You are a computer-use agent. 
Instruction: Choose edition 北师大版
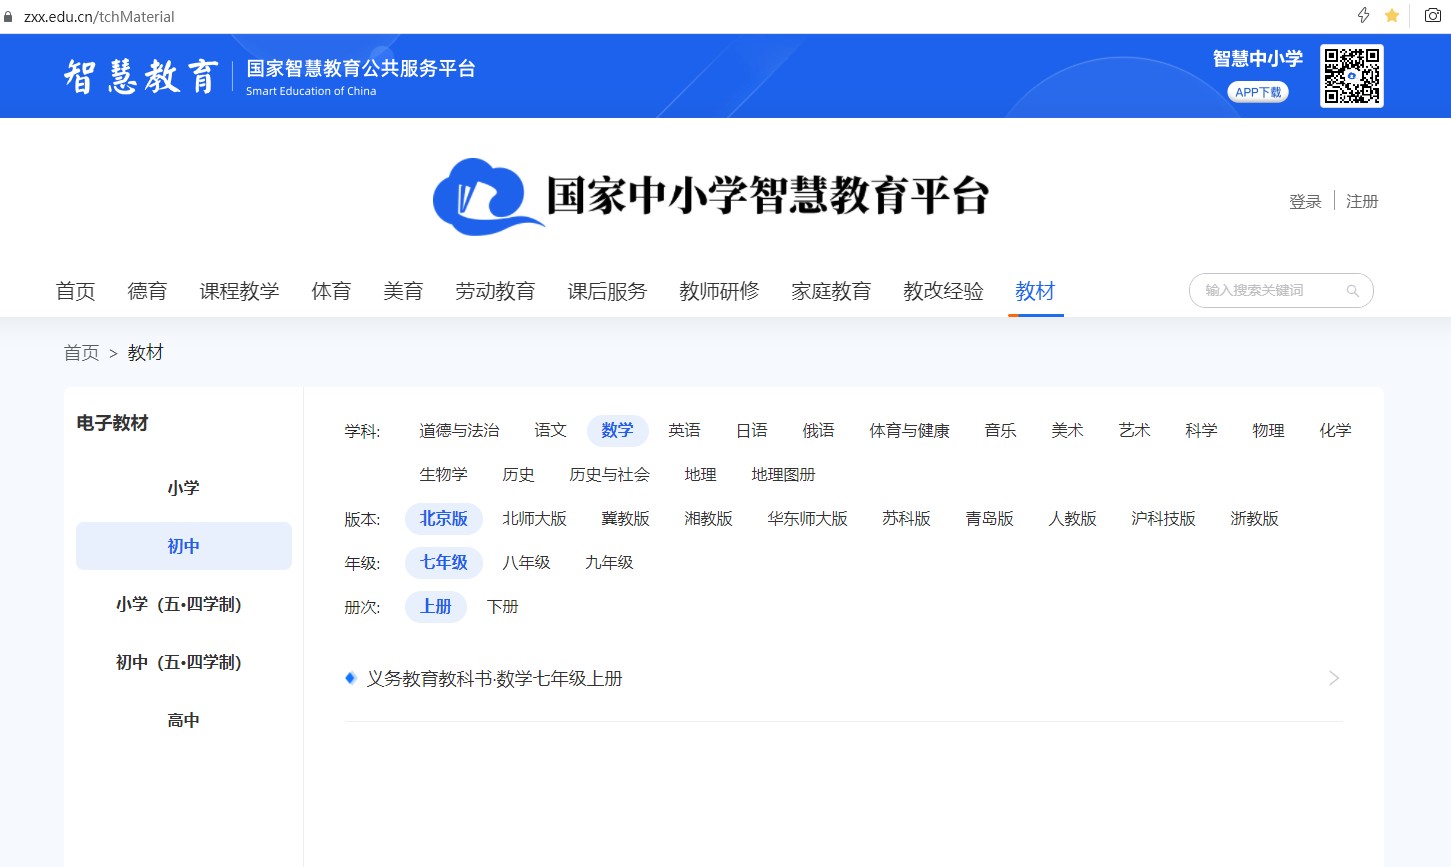pos(535,518)
